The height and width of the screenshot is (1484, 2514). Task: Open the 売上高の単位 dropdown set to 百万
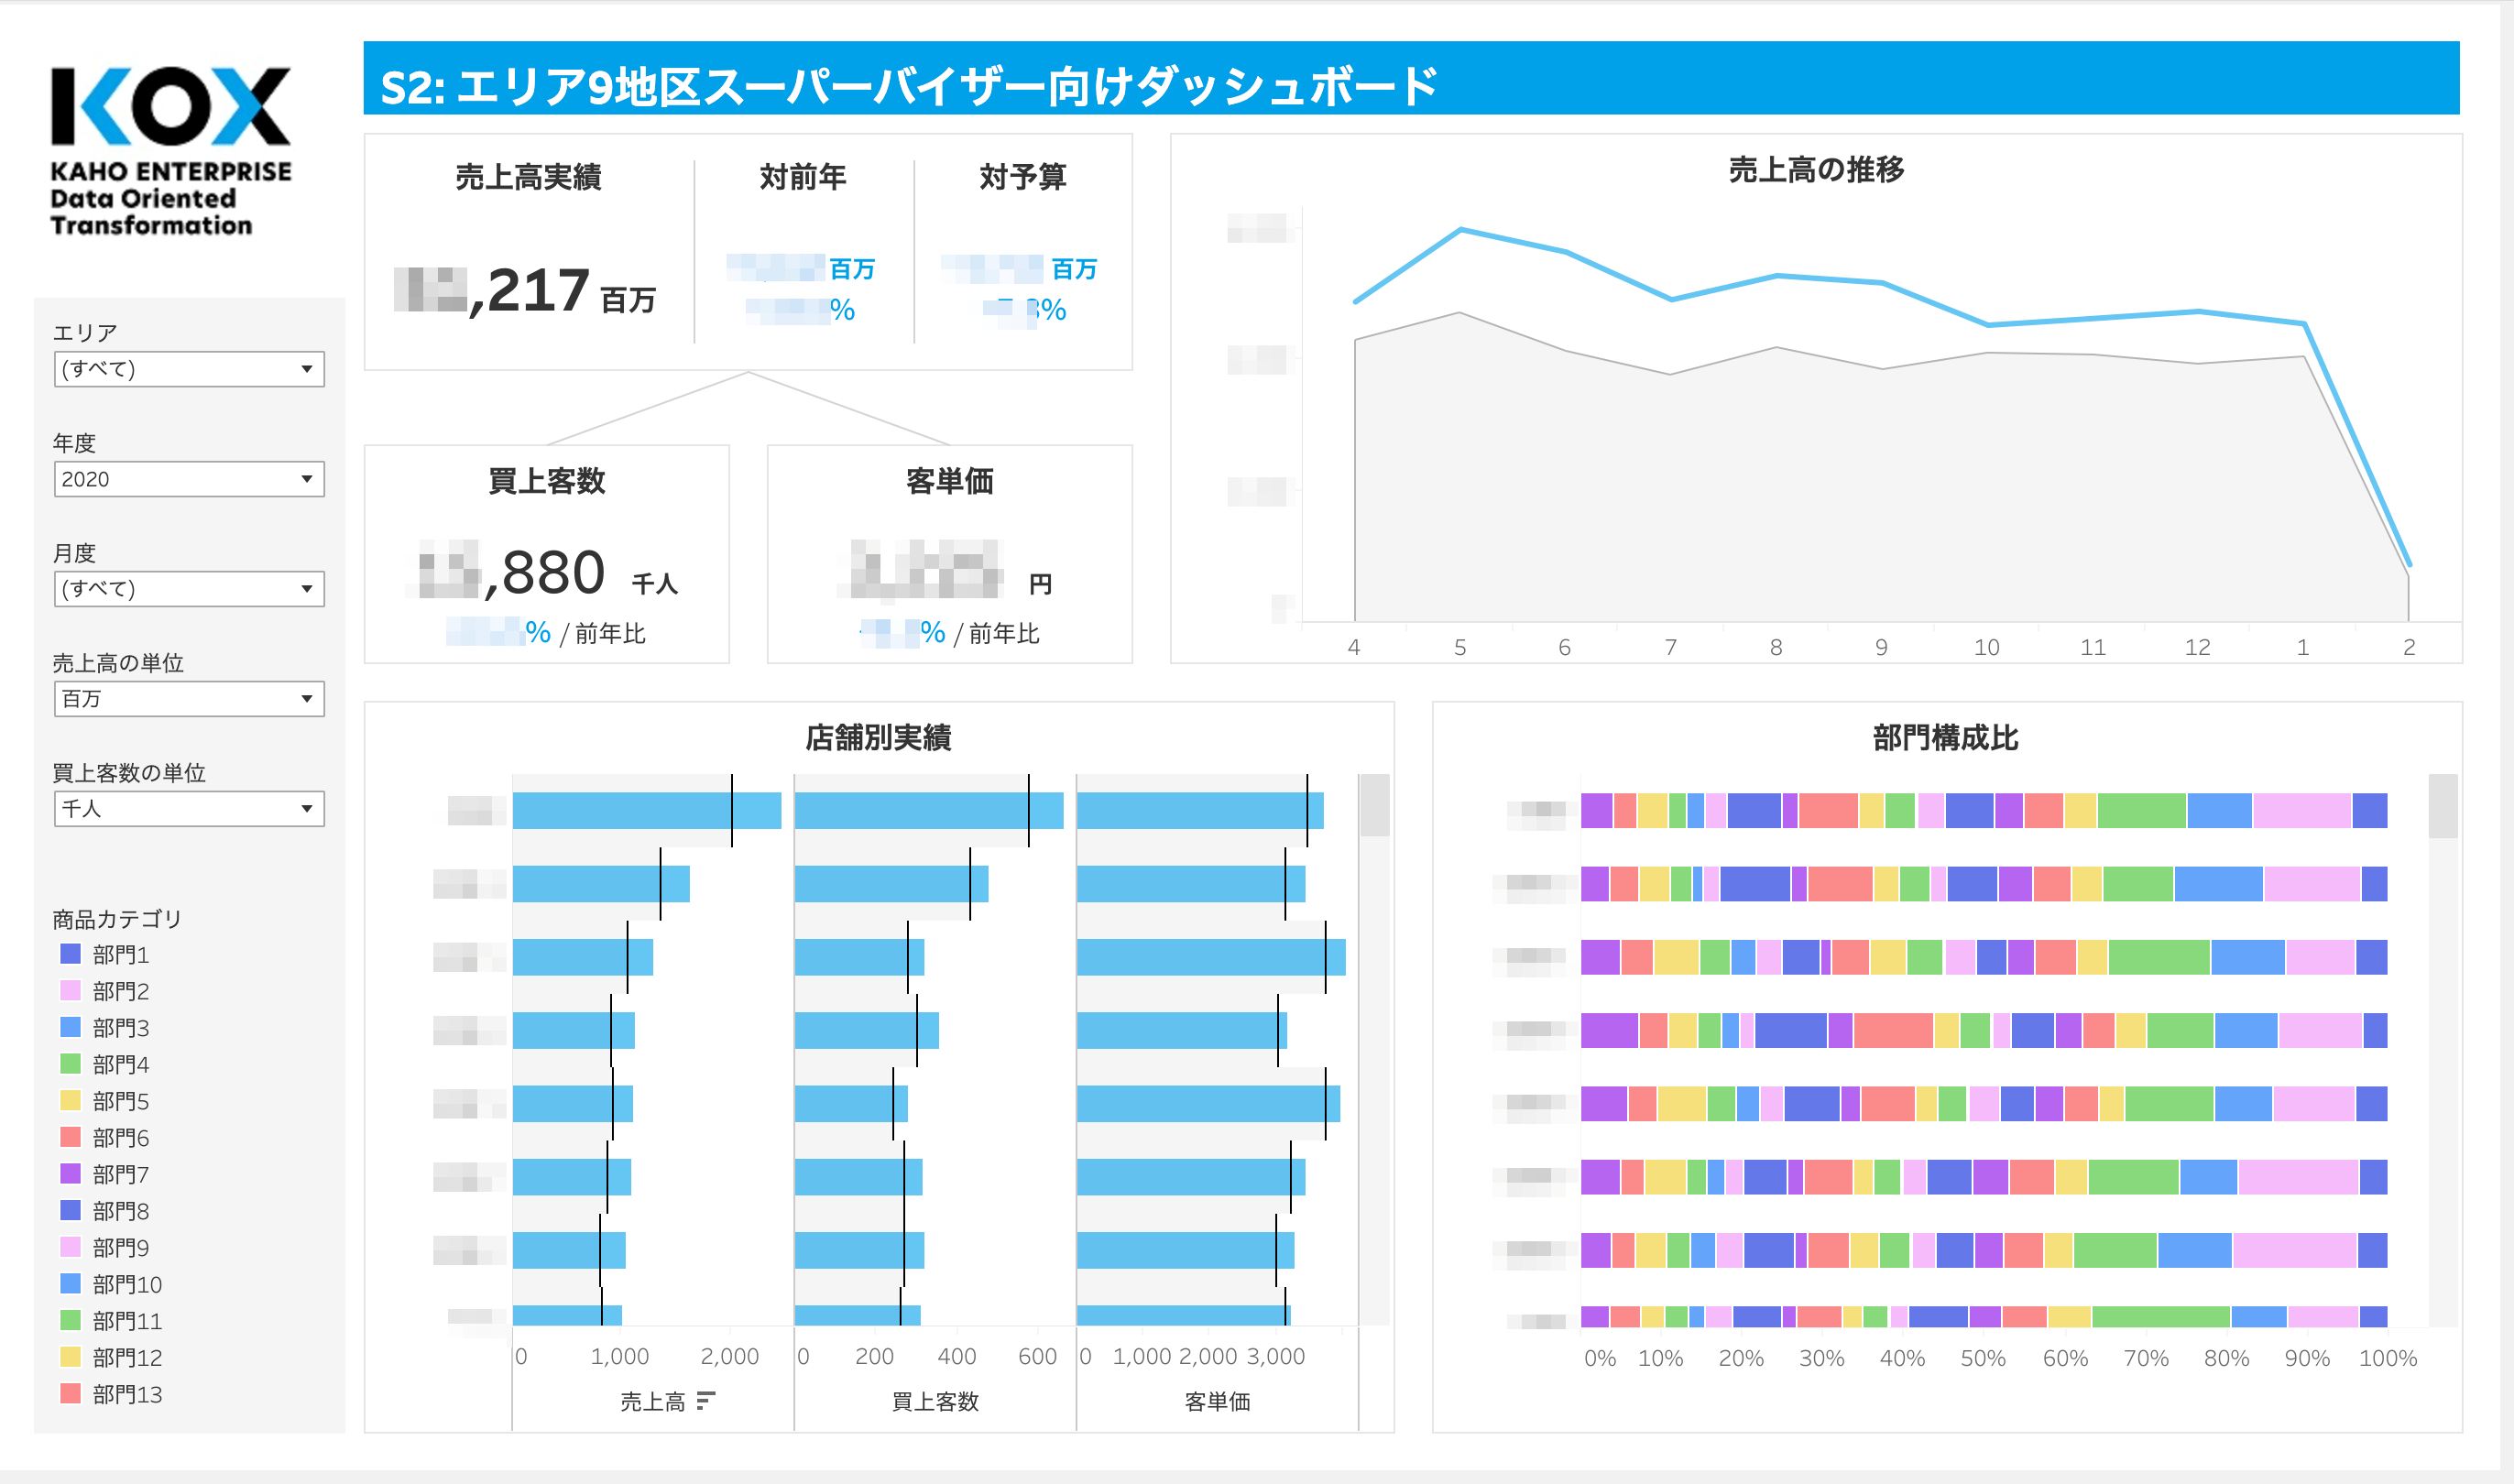(188, 699)
